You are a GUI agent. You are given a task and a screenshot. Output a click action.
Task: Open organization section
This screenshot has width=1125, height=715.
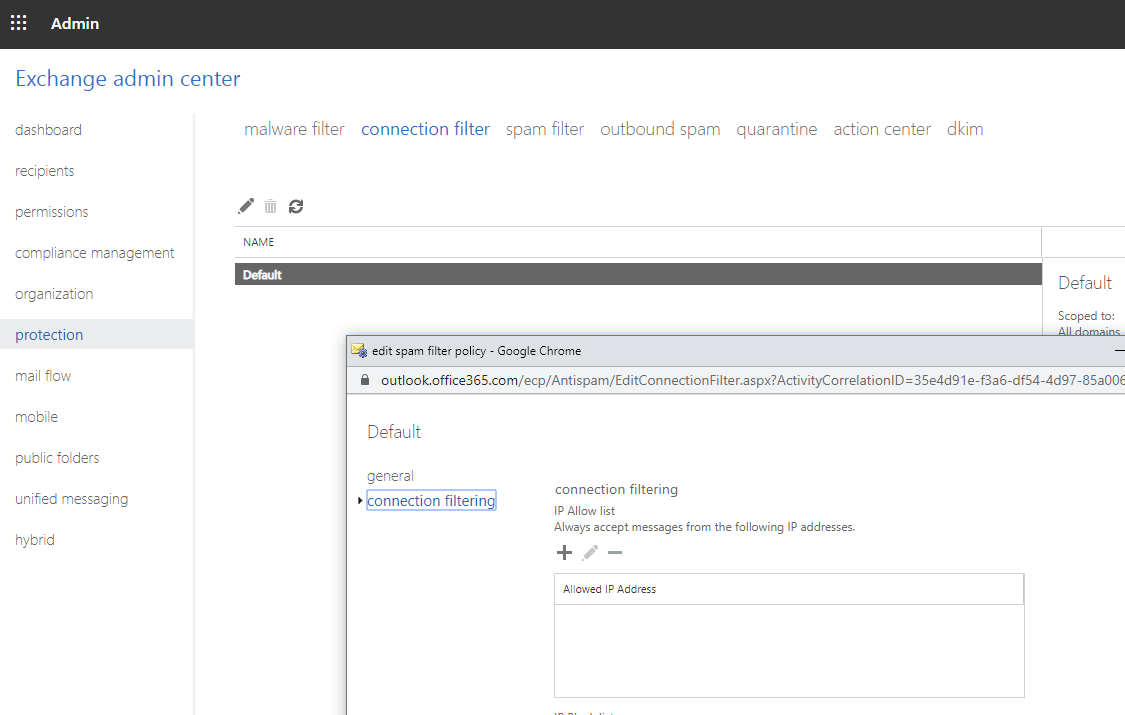(x=54, y=294)
